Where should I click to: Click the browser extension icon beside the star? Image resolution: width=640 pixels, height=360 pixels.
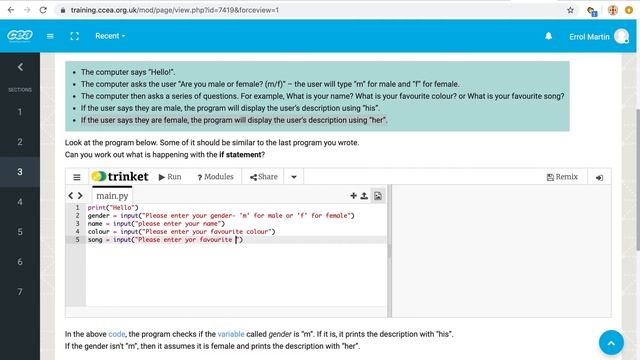[x=591, y=11]
